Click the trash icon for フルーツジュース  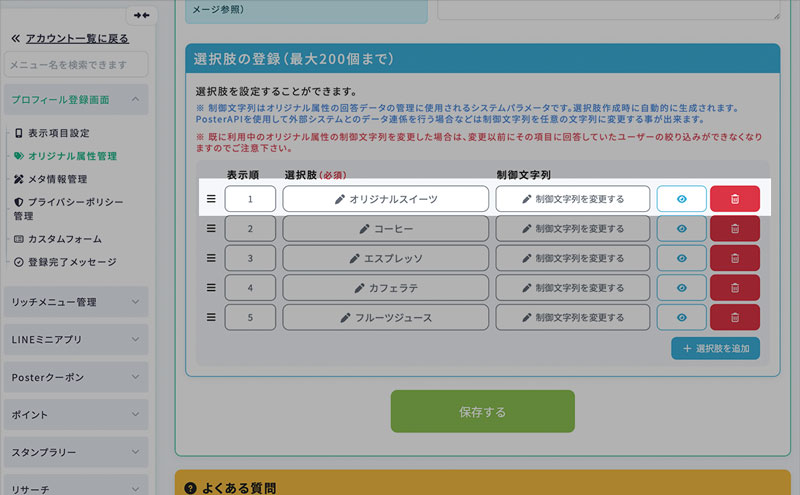tap(734, 317)
